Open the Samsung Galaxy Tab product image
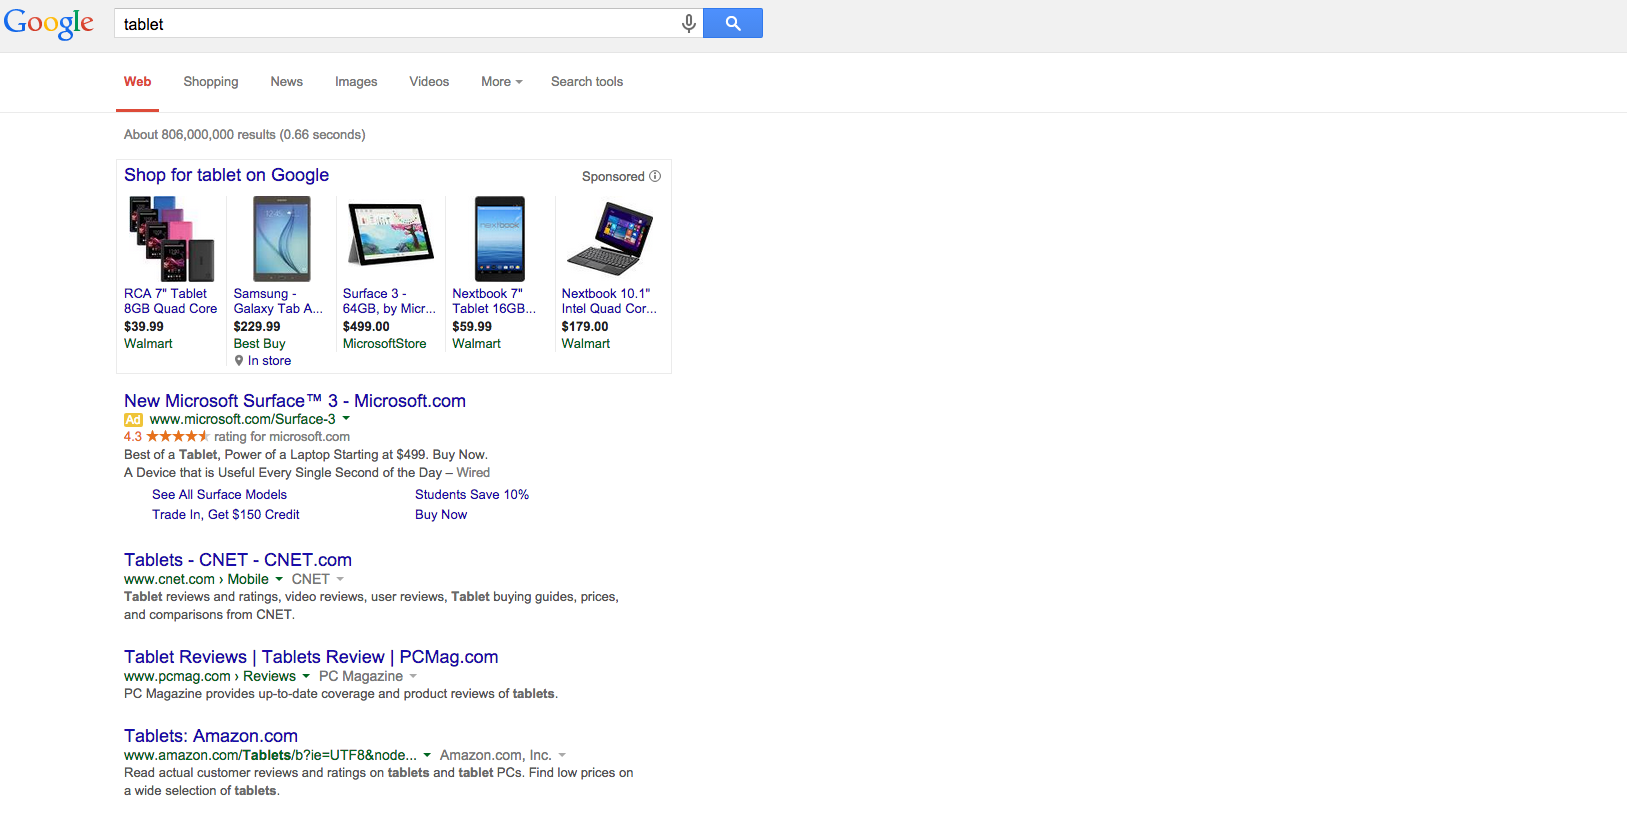This screenshot has width=1627, height=819. coord(281,239)
